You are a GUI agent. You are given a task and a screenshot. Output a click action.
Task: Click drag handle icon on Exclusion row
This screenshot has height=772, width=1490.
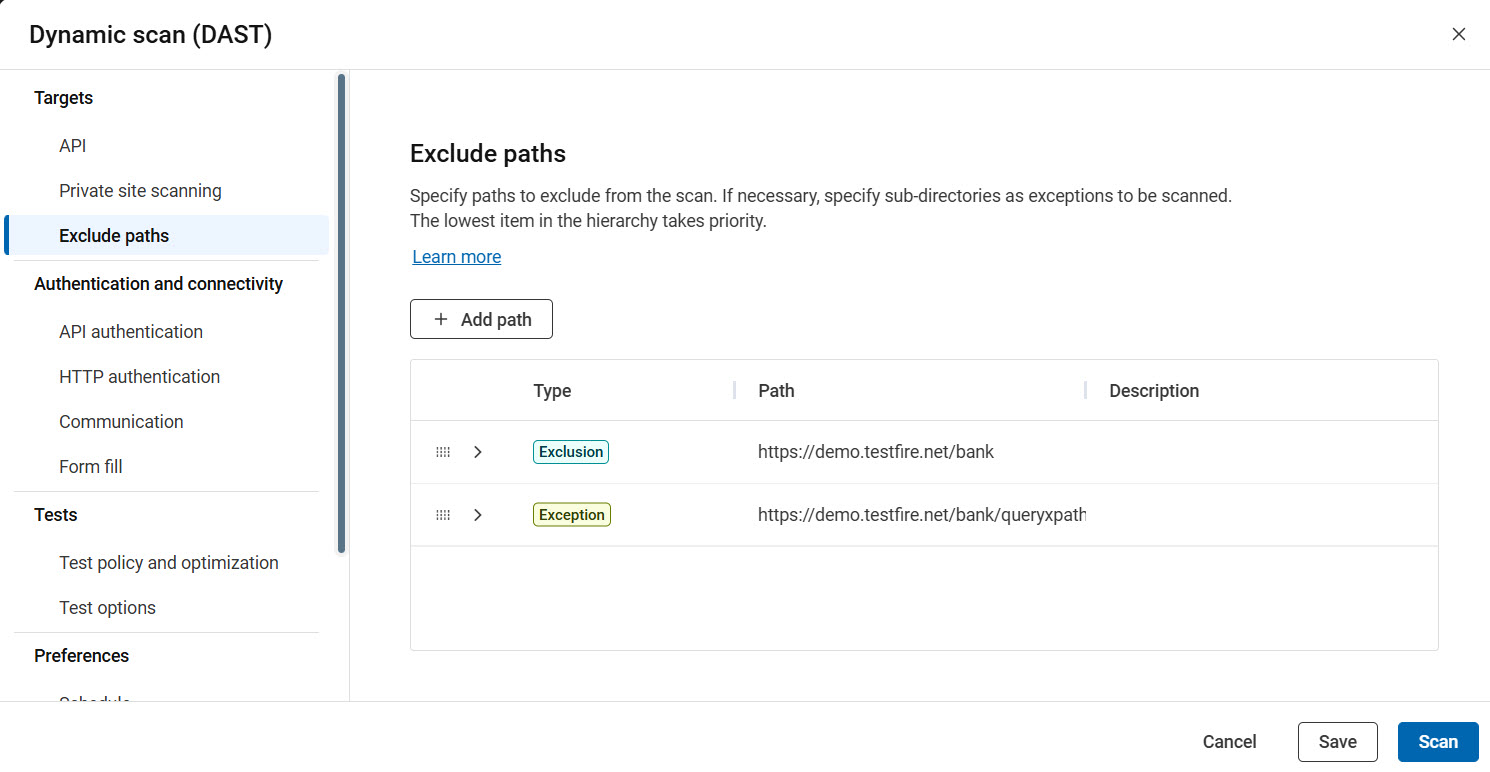(x=443, y=452)
